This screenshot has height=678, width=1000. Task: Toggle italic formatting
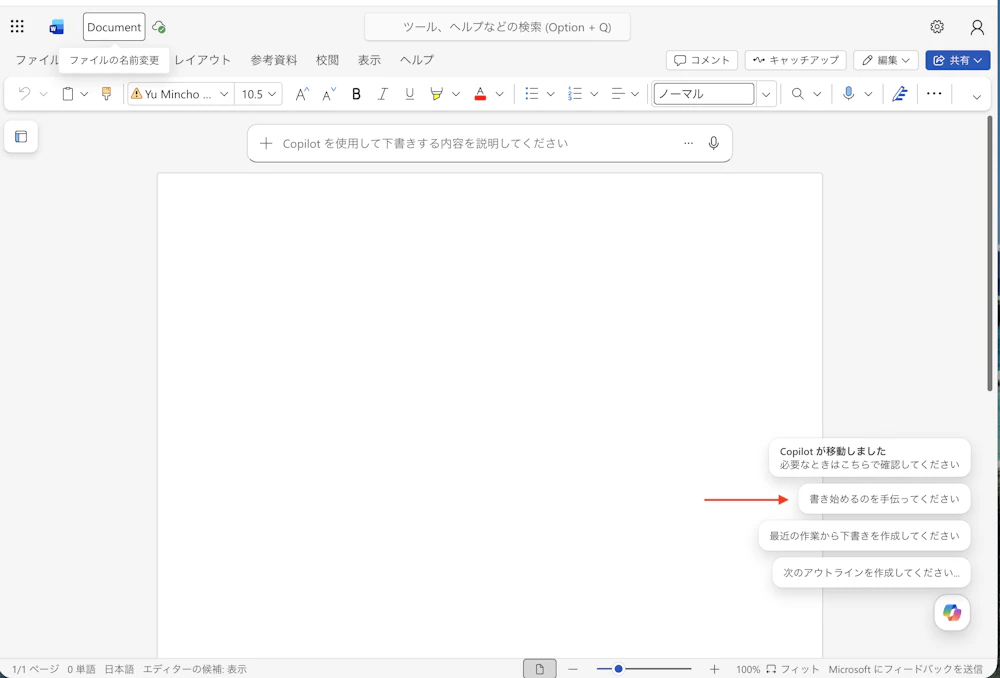click(x=383, y=94)
